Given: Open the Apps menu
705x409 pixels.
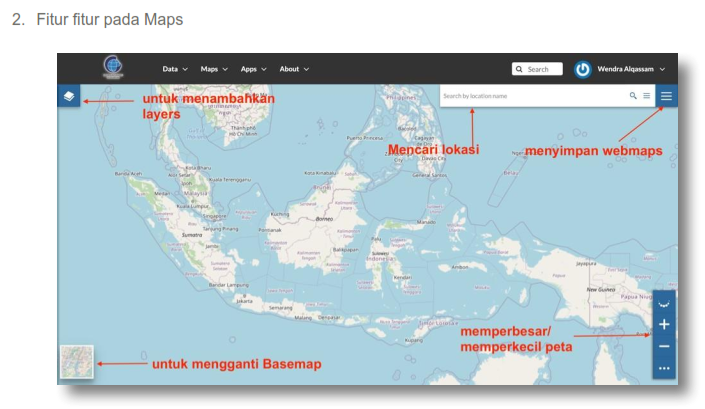Looking at the screenshot, I should tap(254, 69).
